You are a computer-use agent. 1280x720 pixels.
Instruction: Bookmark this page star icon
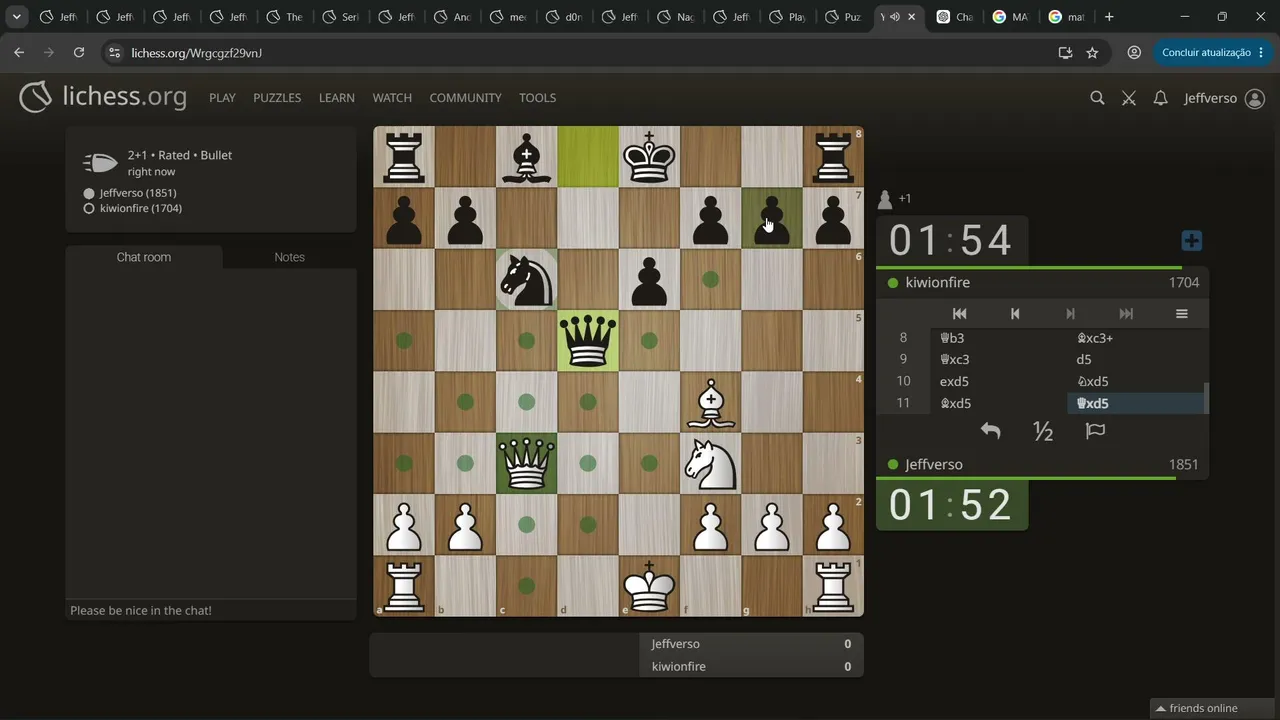[x=1092, y=52]
